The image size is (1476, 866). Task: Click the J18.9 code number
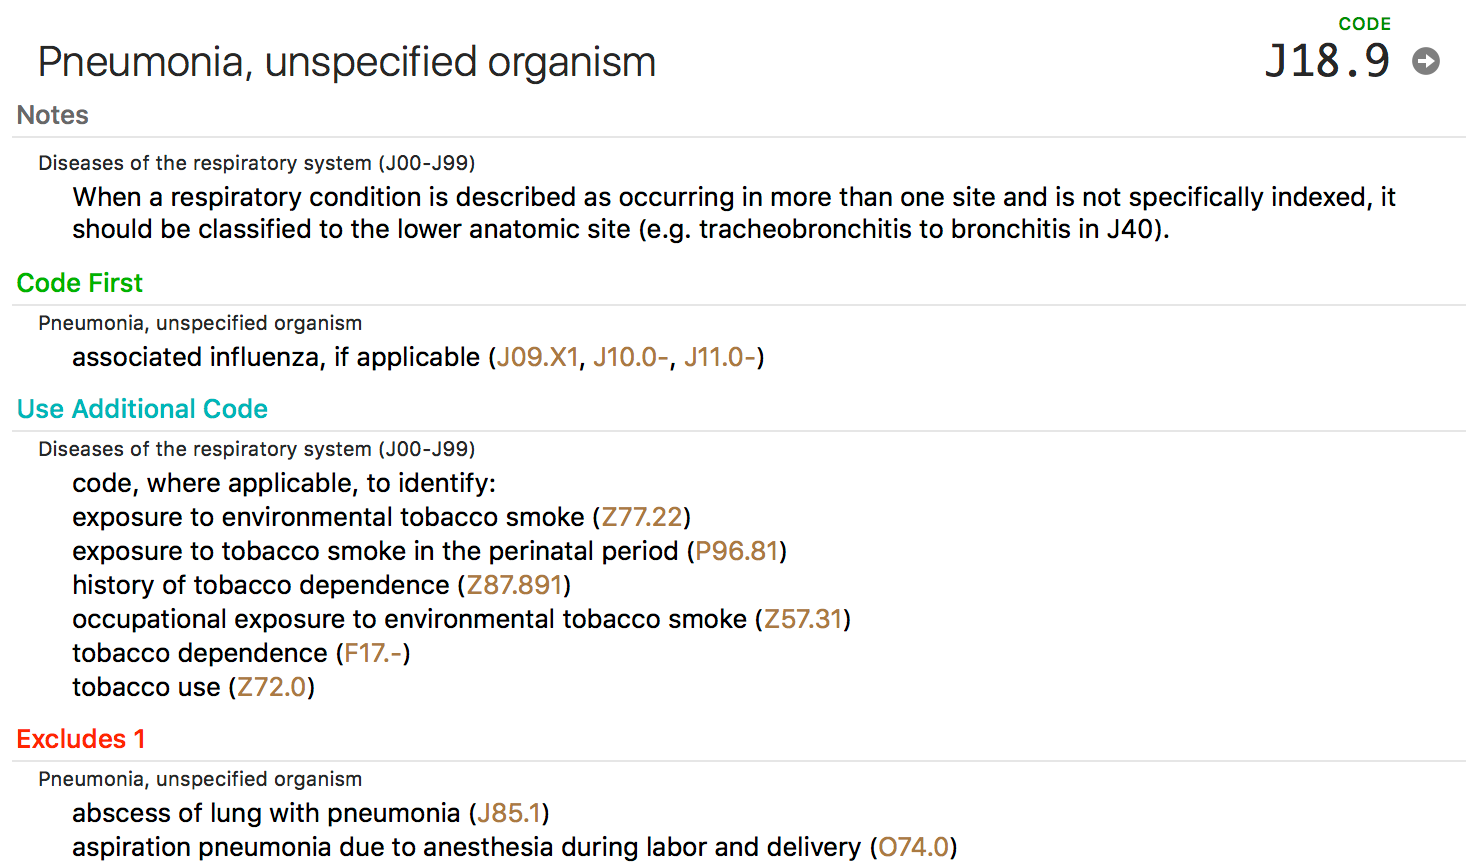(1327, 61)
